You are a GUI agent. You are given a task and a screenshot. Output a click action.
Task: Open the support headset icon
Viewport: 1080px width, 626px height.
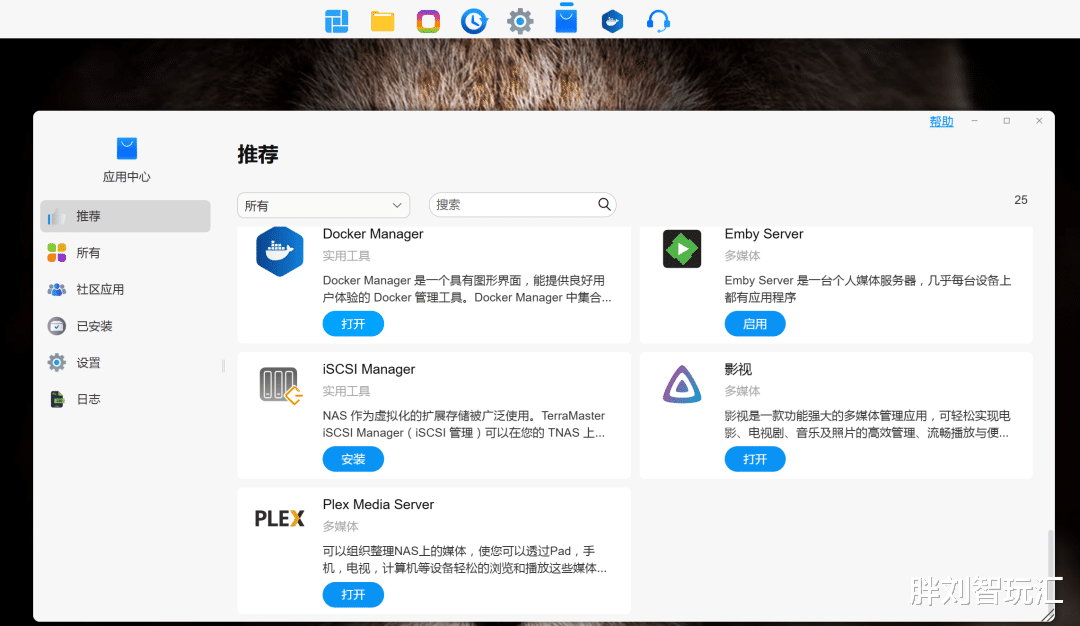(x=658, y=21)
